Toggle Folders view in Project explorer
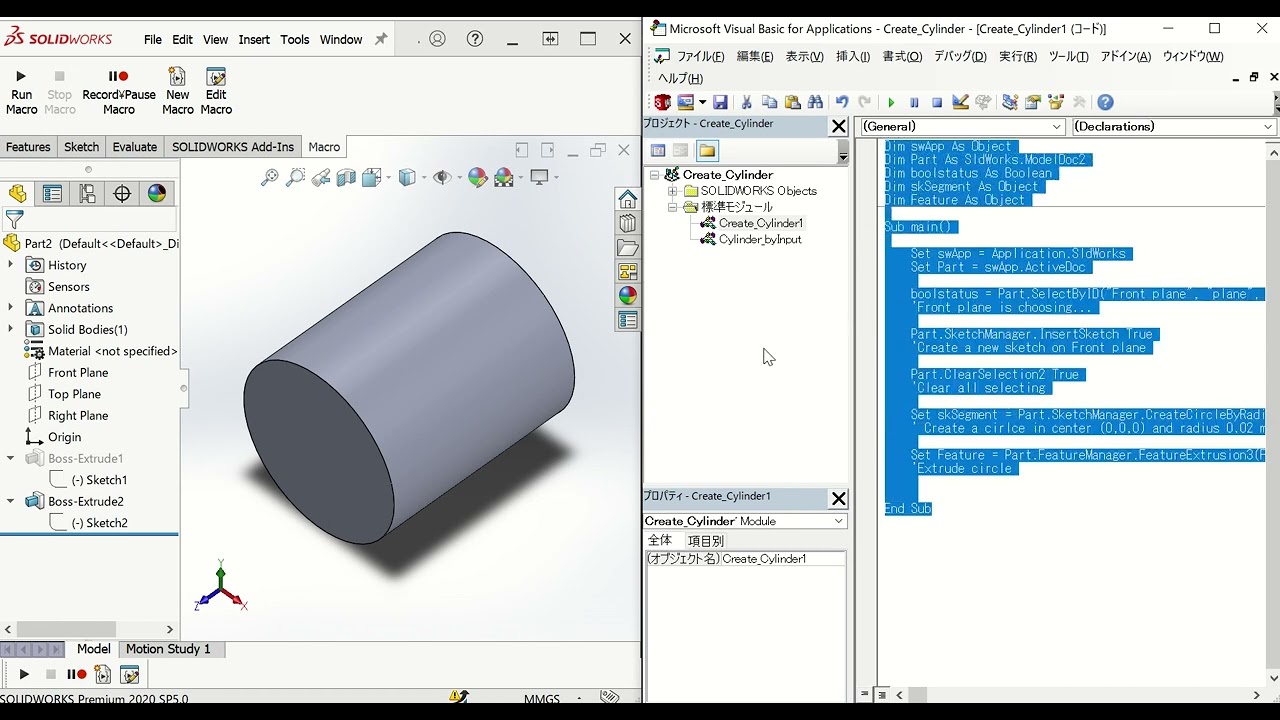Image resolution: width=1280 pixels, height=720 pixels. point(707,151)
